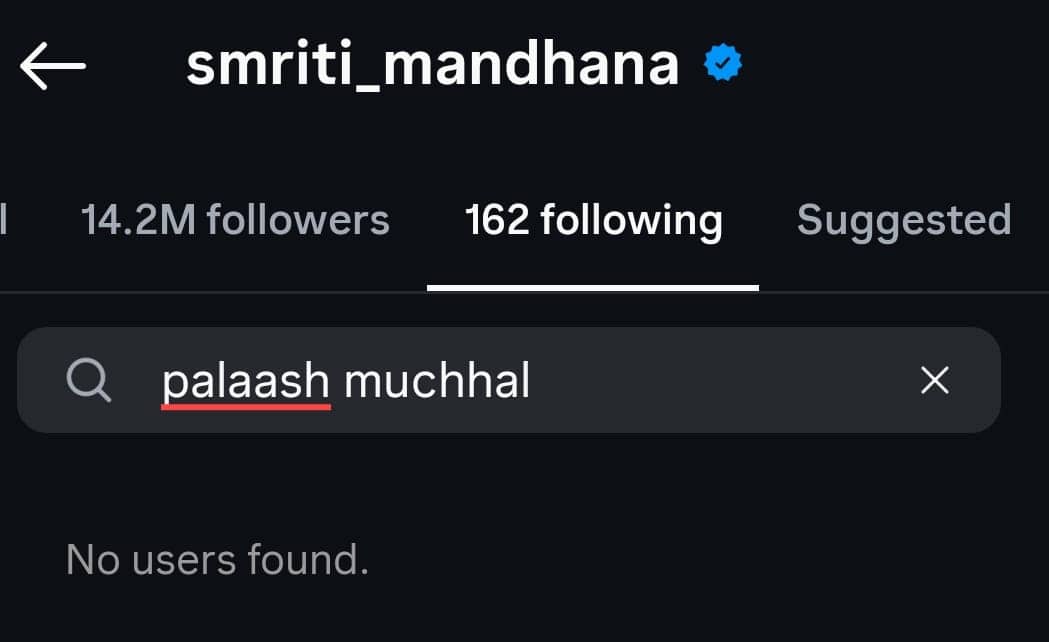The width and height of the screenshot is (1049, 642).
Task: Click the "No users found." message
Action: (x=217, y=560)
